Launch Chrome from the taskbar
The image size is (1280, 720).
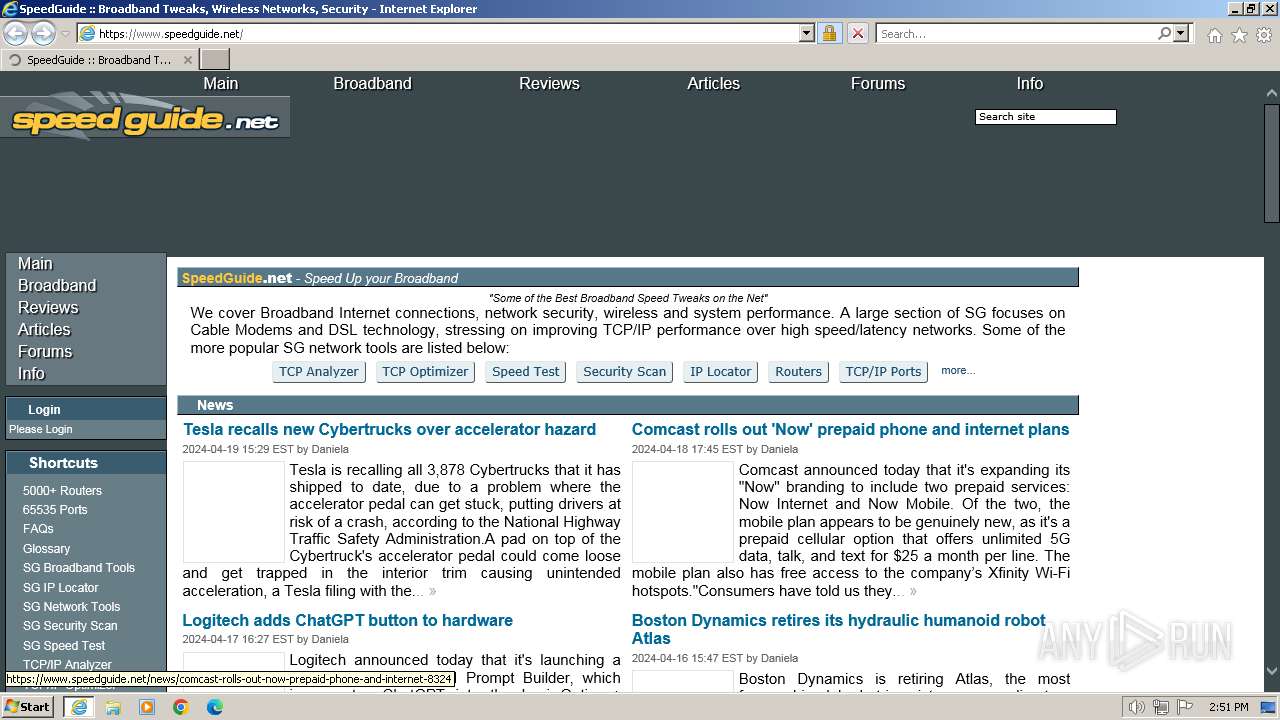pyautogui.click(x=181, y=707)
